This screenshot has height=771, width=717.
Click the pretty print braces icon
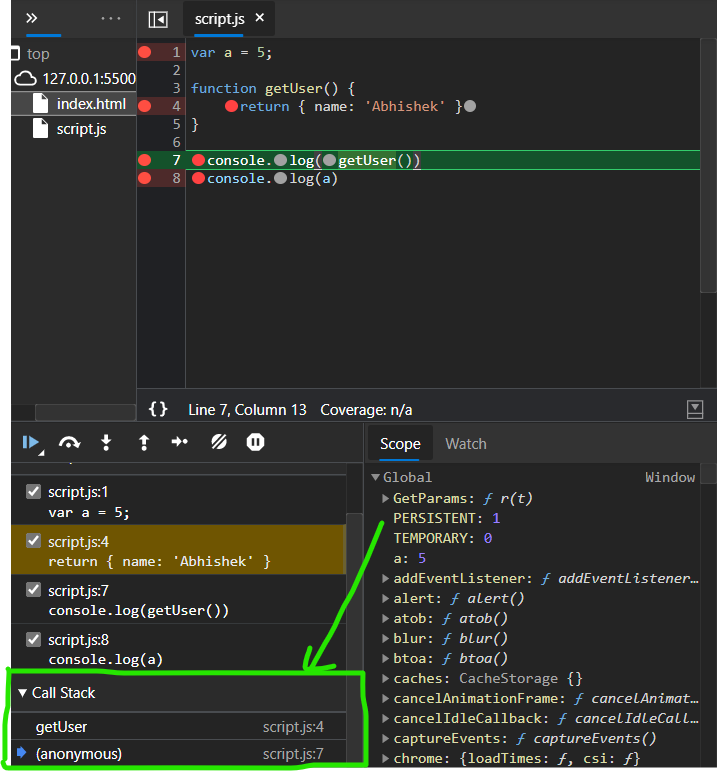pyautogui.click(x=158, y=409)
